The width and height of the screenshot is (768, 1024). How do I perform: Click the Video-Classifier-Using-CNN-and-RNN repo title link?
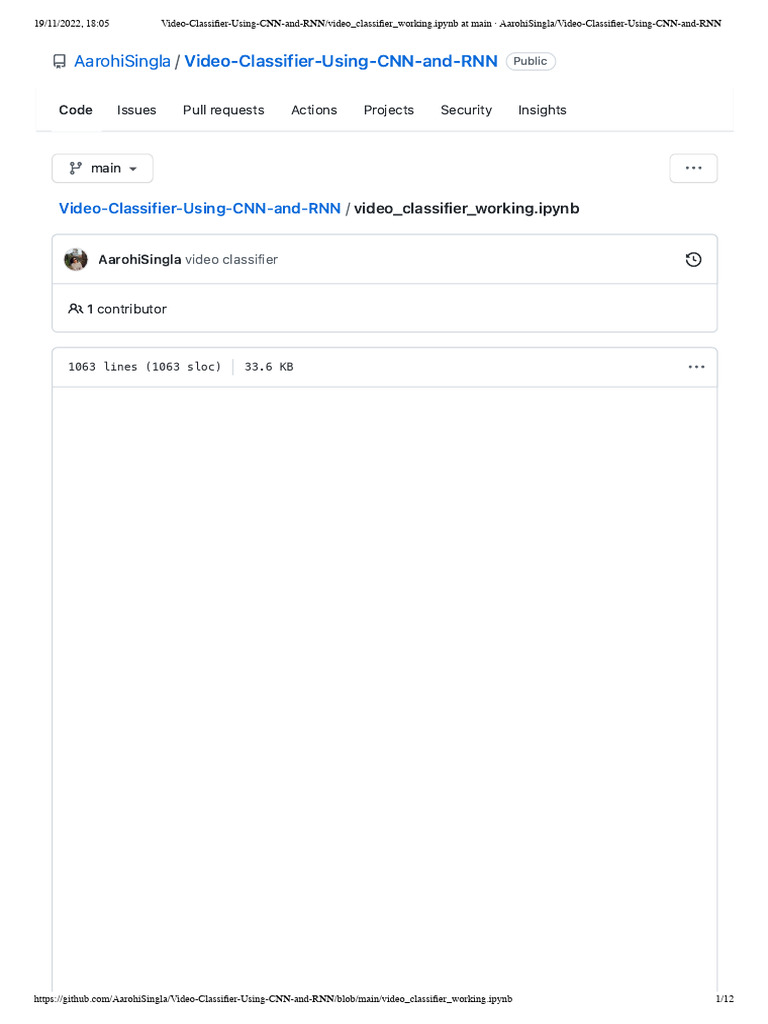coord(341,62)
